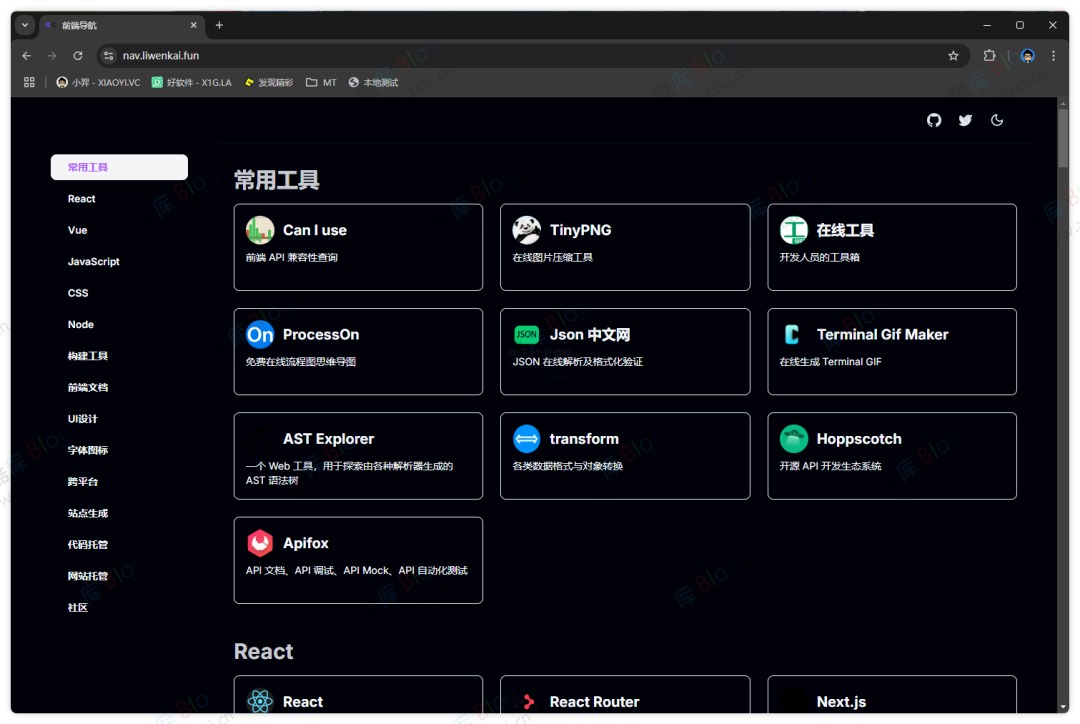Open the GitHub icon in the page header
1080x724 pixels.
[x=934, y=120]
